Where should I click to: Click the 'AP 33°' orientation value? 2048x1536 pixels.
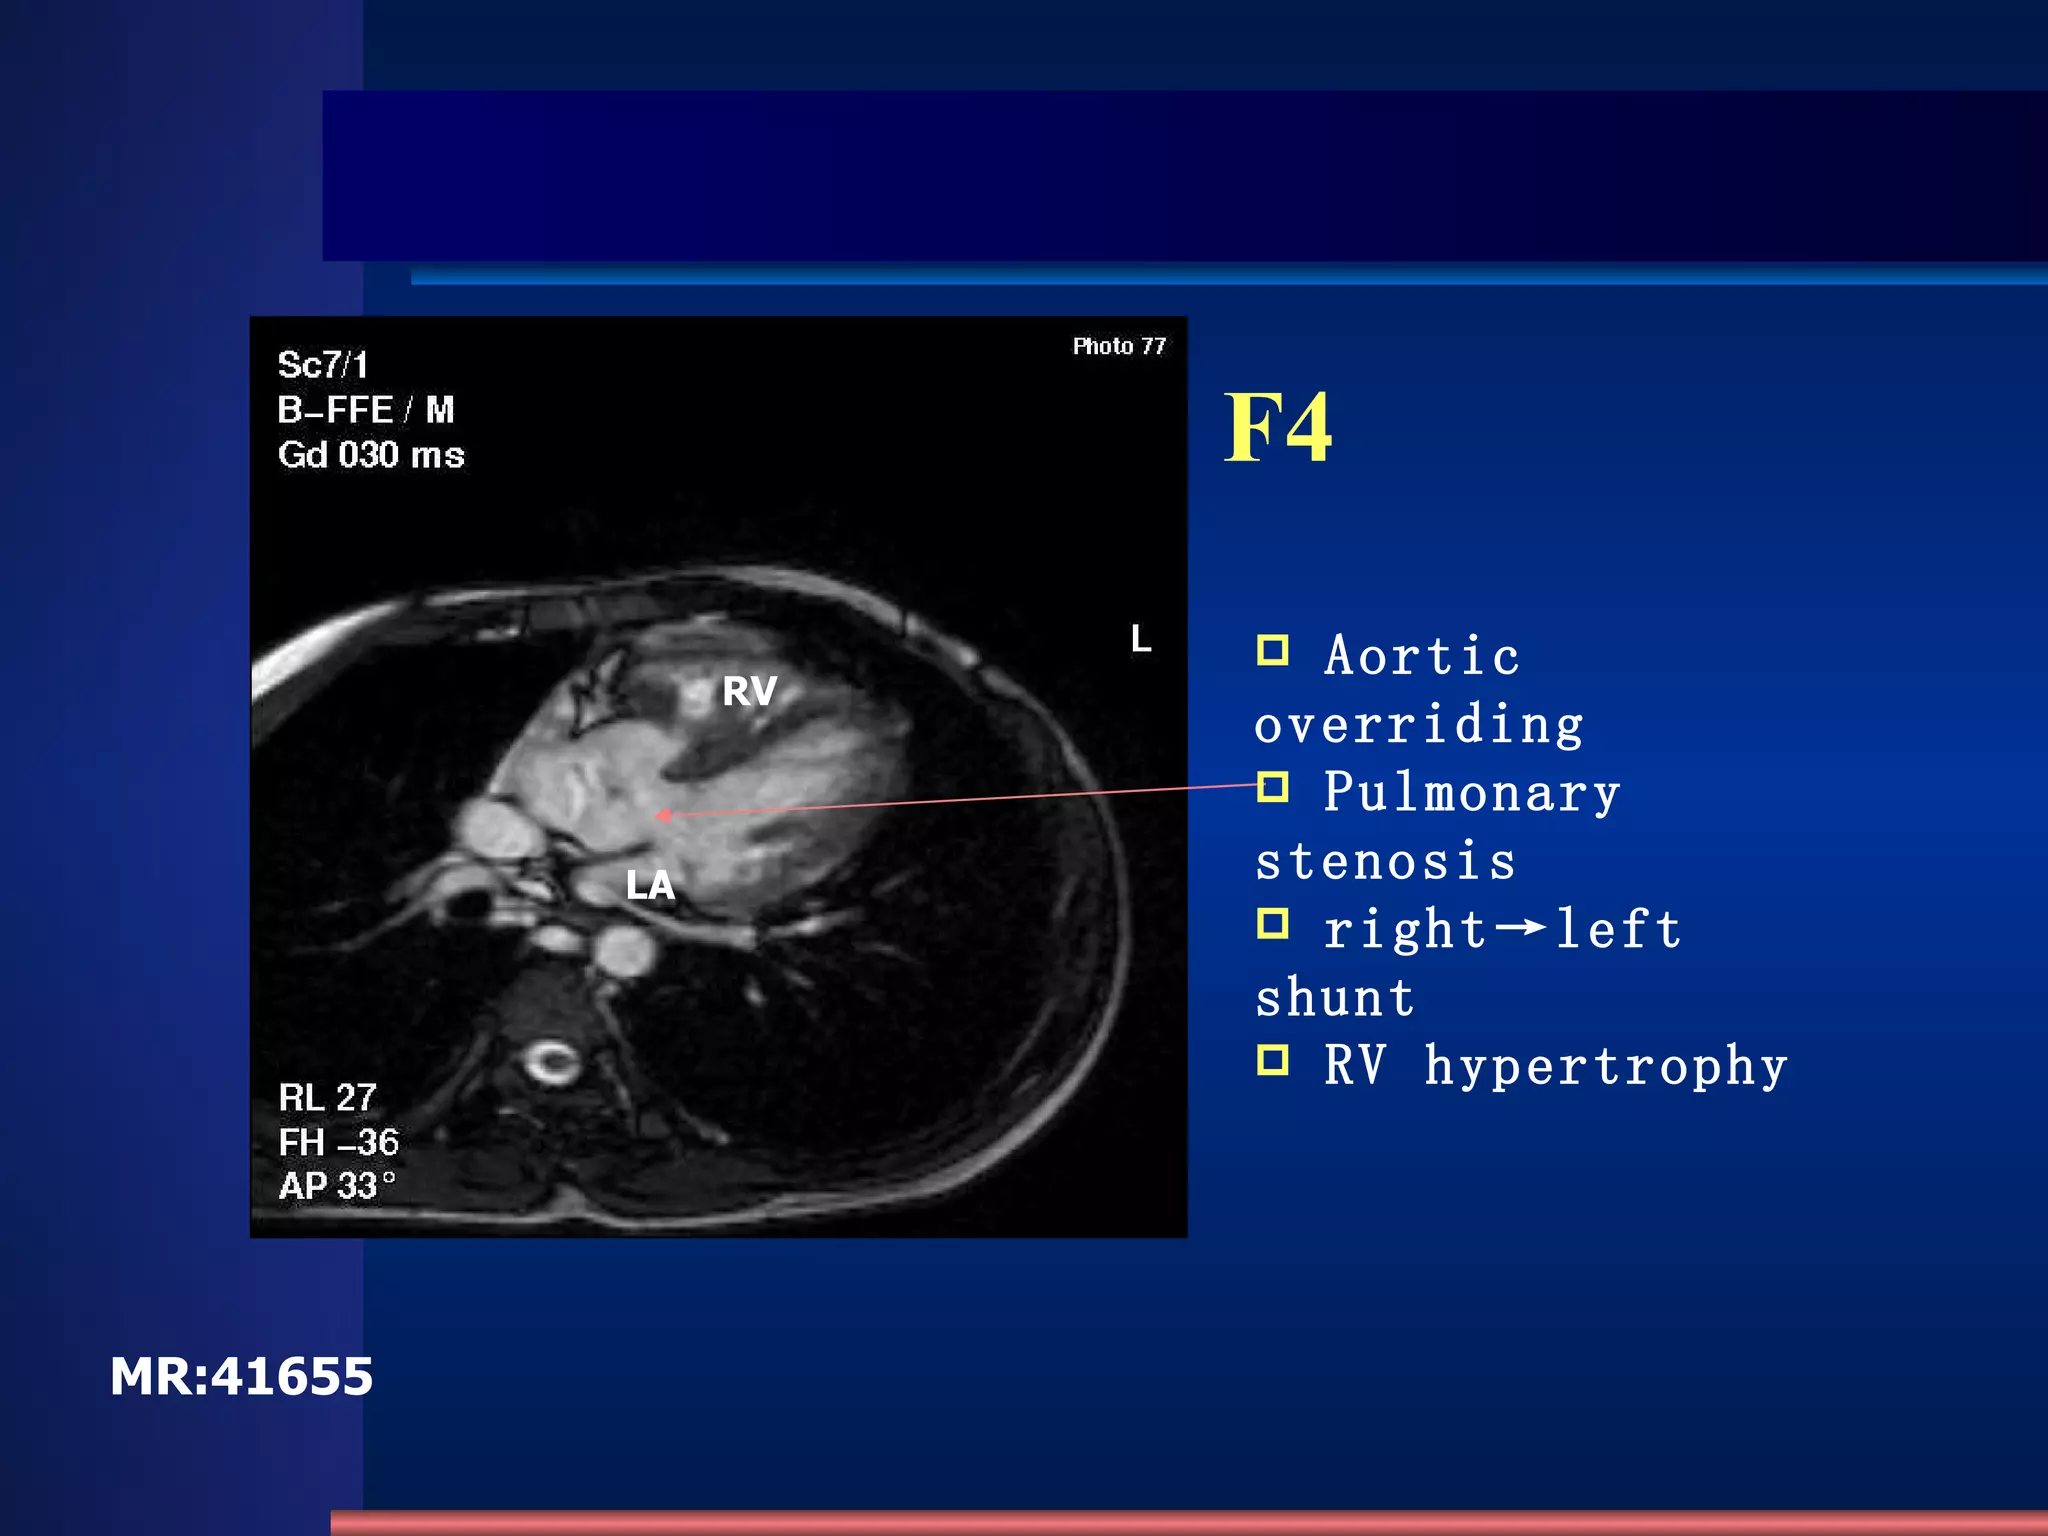point(337,1186)
